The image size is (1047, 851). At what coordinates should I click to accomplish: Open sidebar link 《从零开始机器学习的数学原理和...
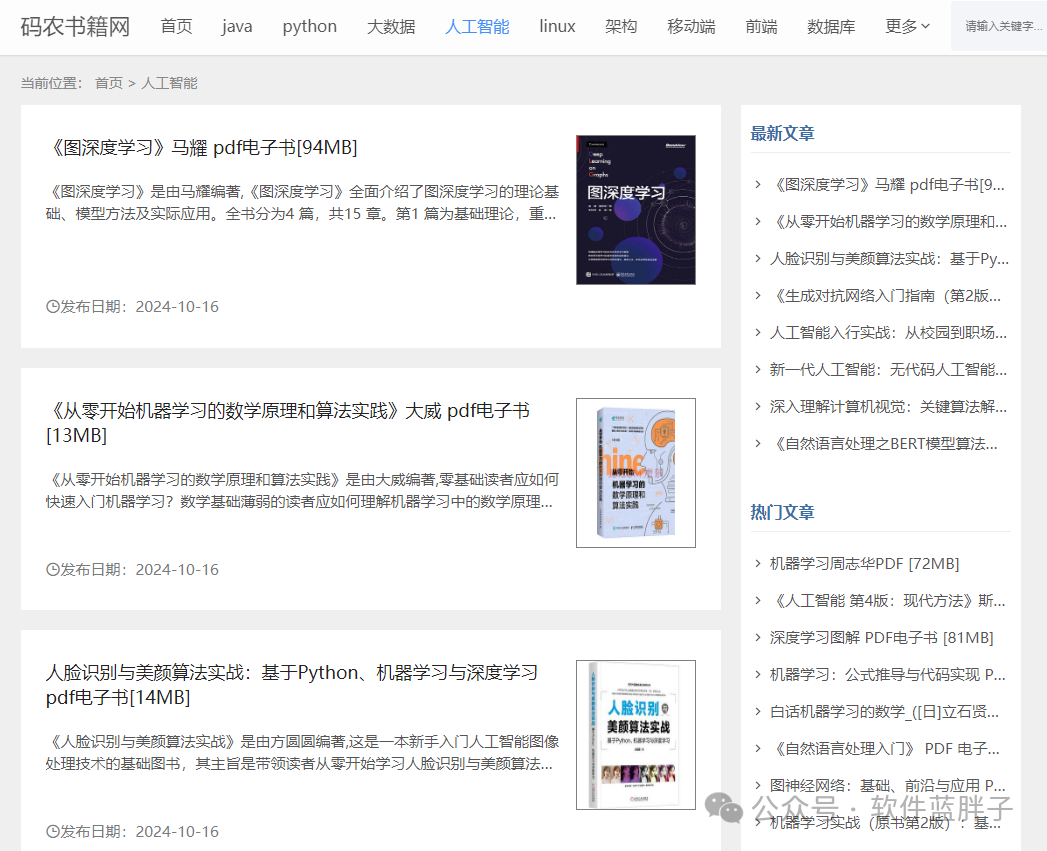click(889, 222)
